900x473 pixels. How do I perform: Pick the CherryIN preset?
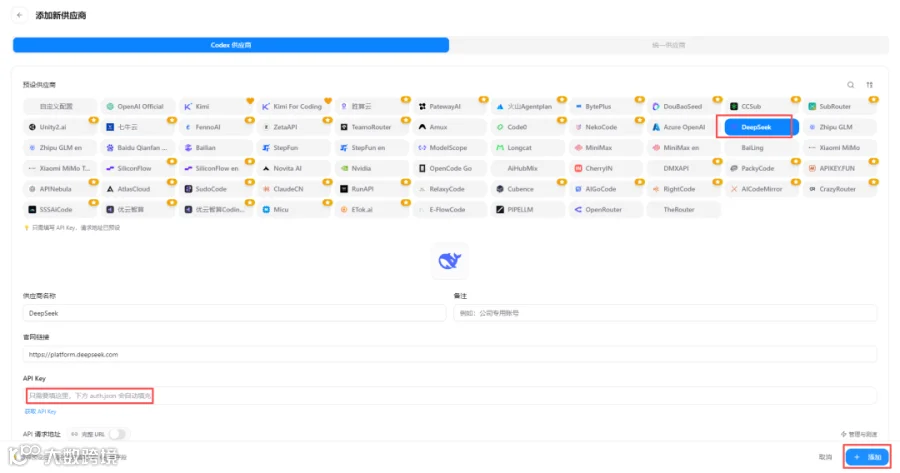click(x=607, y=169)
